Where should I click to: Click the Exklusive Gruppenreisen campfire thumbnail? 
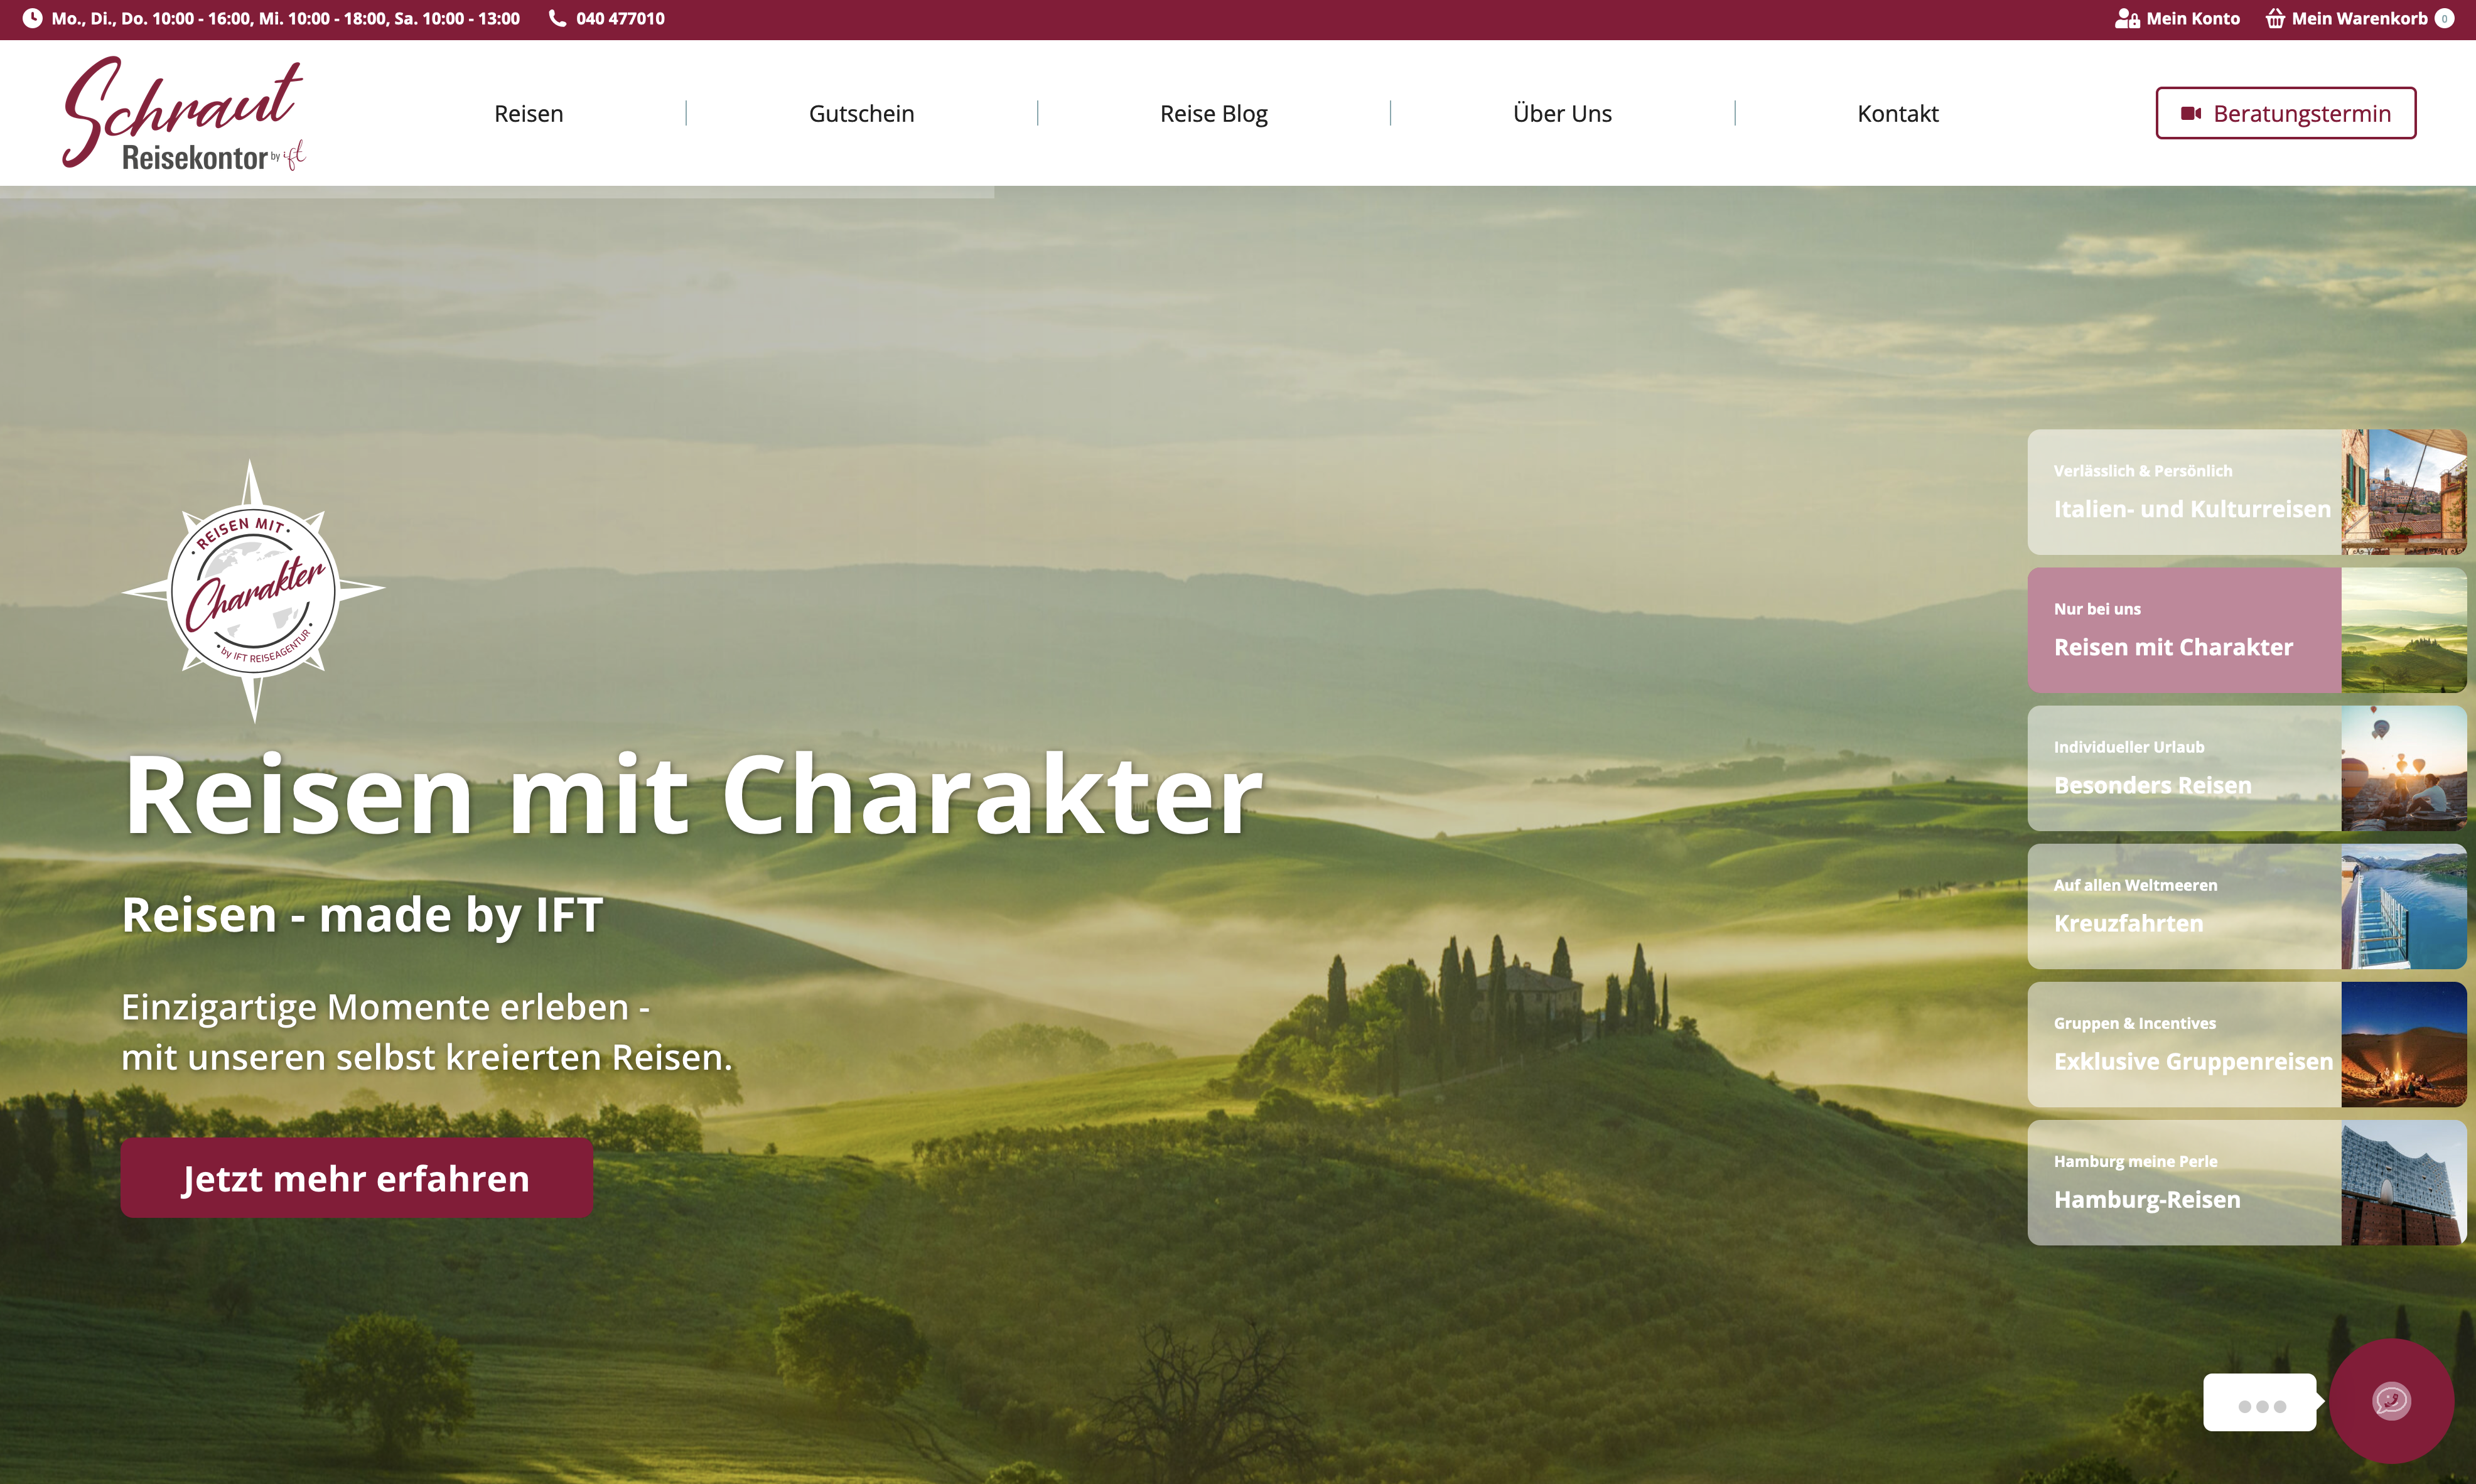coord(2404,1045)
